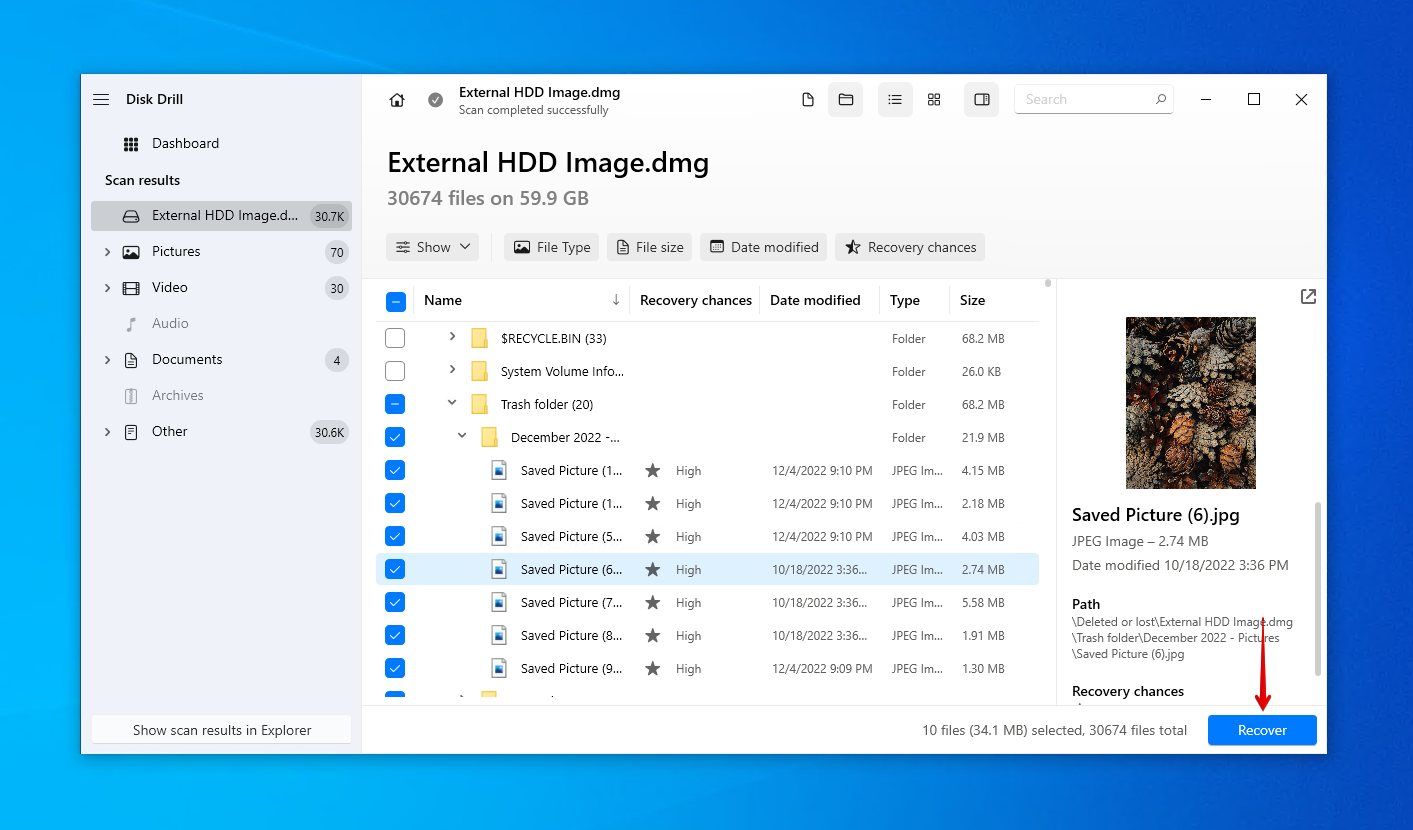
Task: Click the star icon for Saved Picture (9
Action: pyautogui.click(x=653, y=668)
